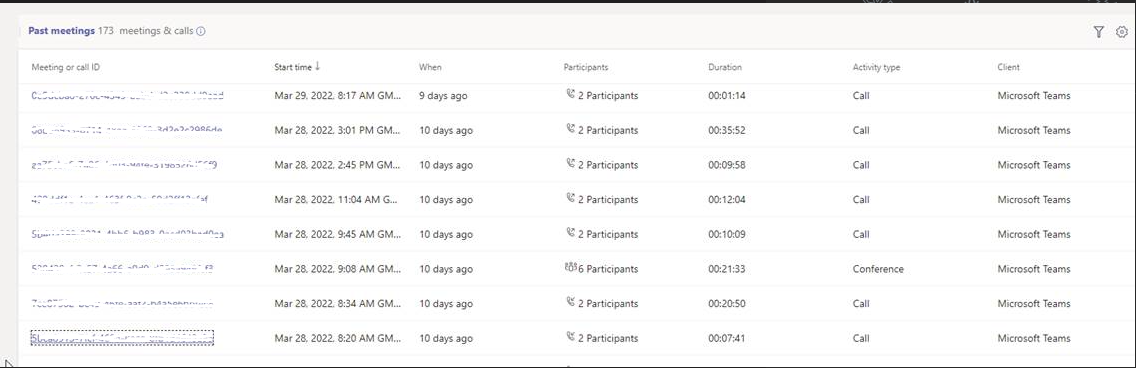Screen dimensions: 1136x368
Task: Click the Client column header
Action: (1008, 67)
